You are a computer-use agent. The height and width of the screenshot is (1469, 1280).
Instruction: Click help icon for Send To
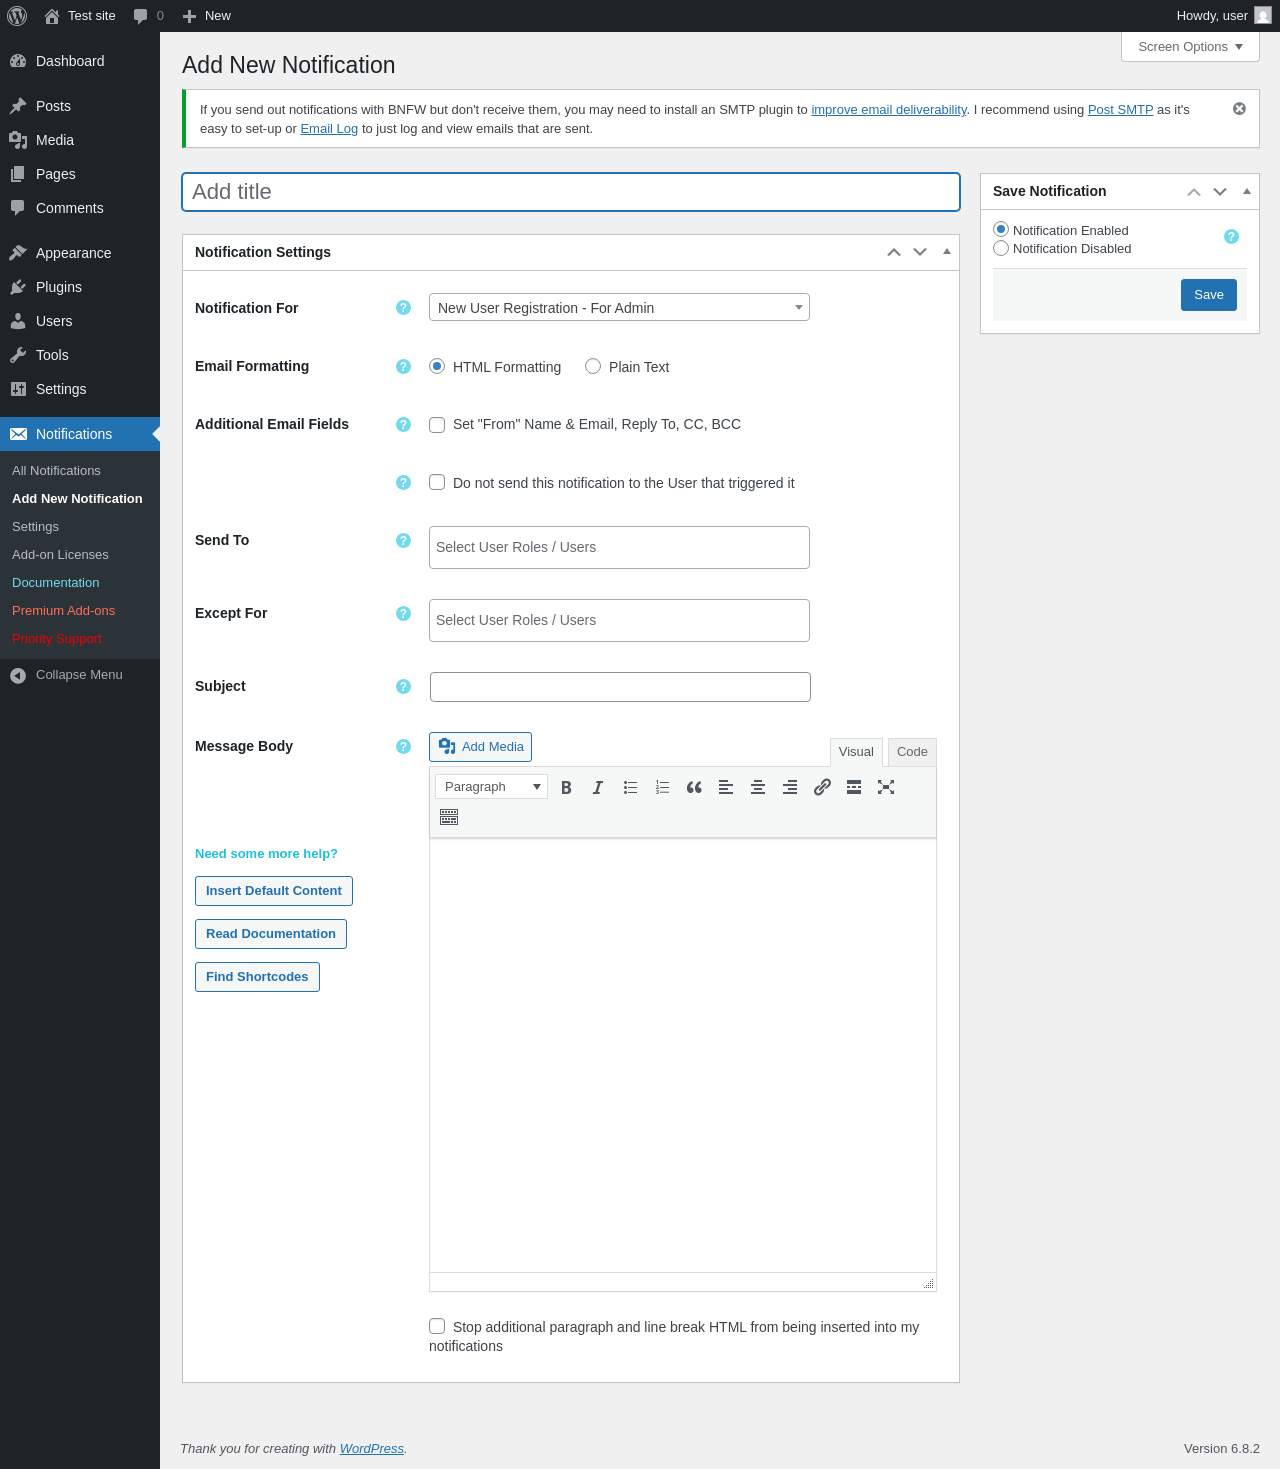point(403,541)
